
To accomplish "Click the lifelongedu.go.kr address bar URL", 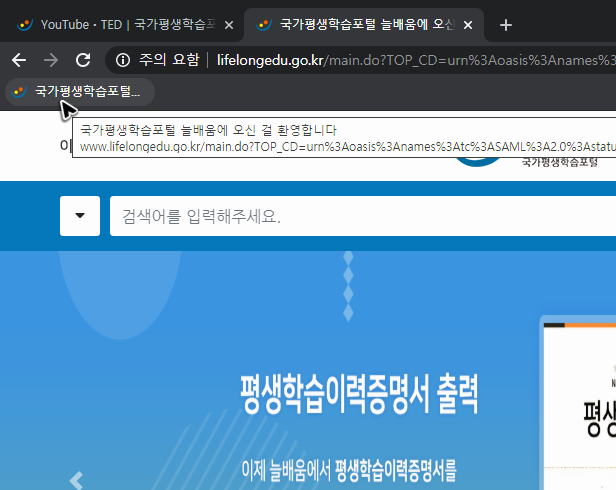I will pyautogui.click(x=416, y=60).
